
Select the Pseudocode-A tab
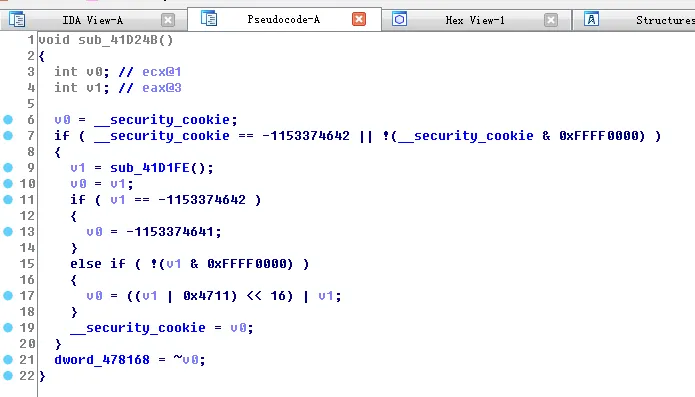tap(284, 19)
